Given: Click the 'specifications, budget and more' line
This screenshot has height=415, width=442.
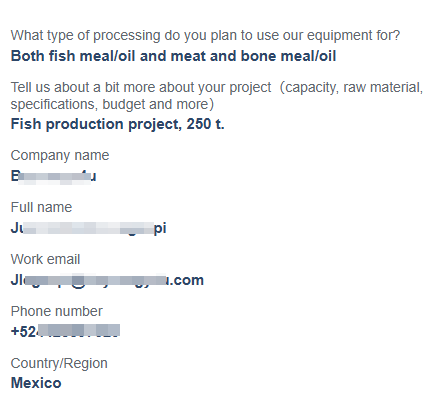Looking at the screenshot, I should click(112, 105).
